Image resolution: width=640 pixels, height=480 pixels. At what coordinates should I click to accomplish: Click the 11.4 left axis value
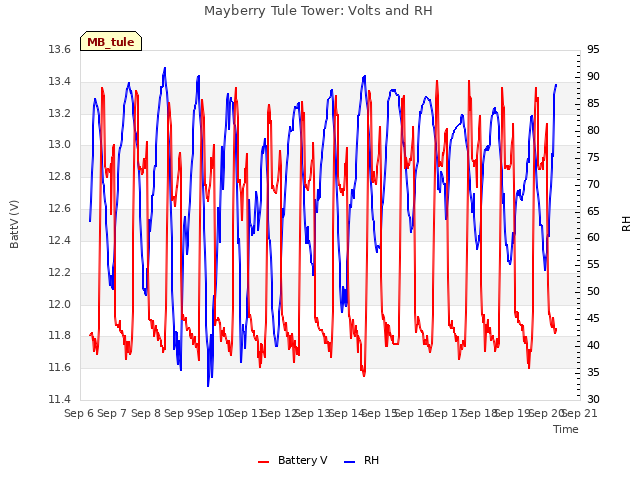60,399
